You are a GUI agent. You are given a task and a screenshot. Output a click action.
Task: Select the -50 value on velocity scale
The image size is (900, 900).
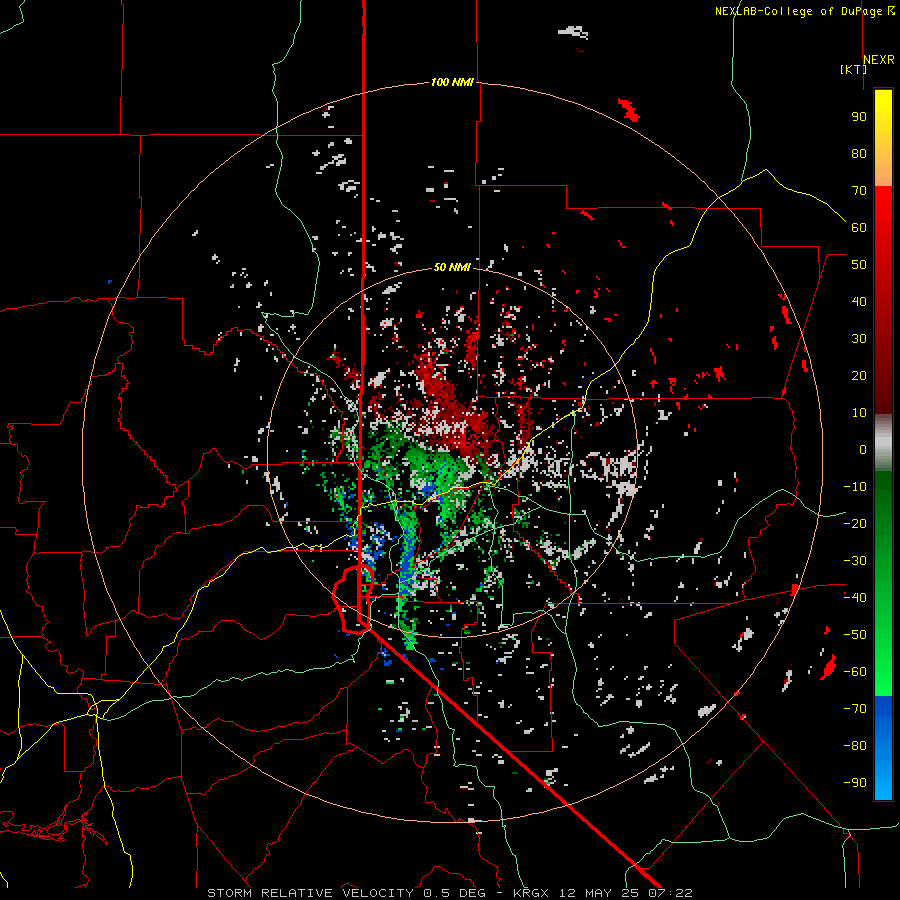click(x=855, y=635)
